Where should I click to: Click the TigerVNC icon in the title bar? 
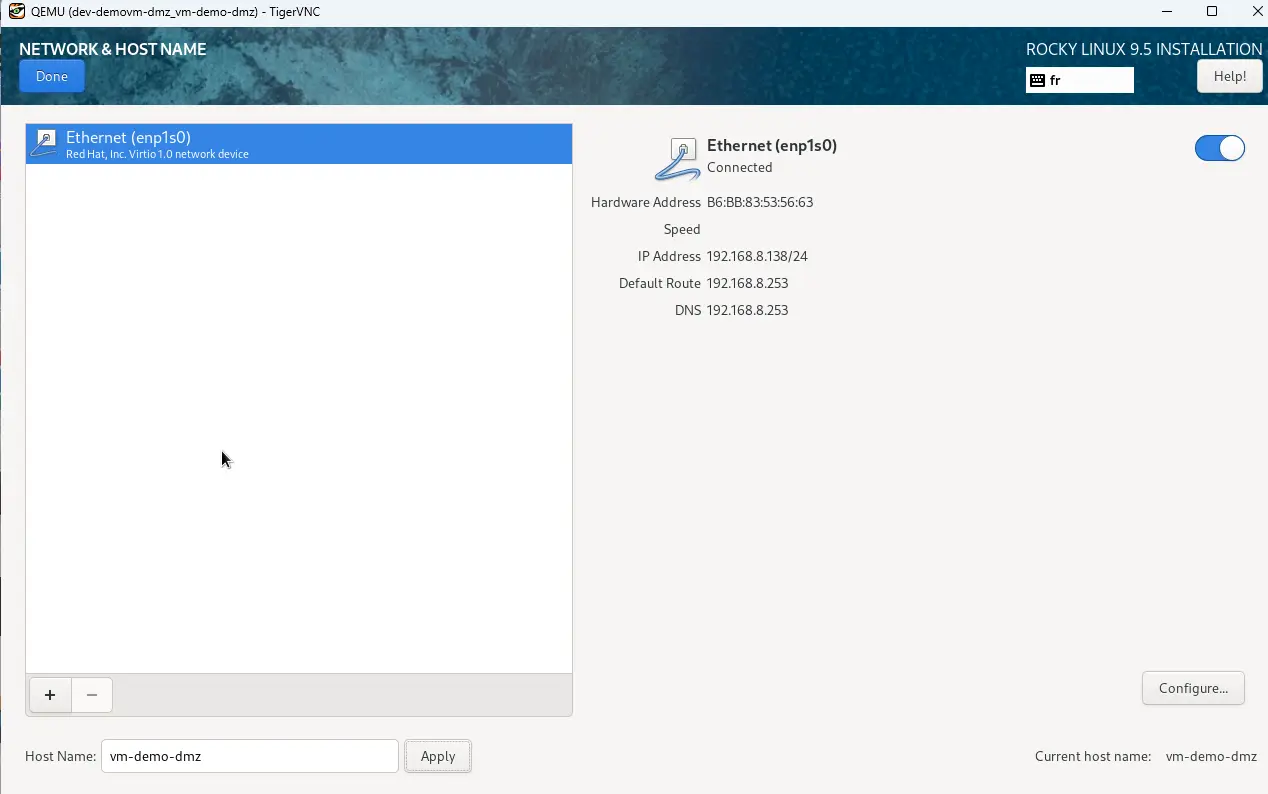[x=16, y=11]
